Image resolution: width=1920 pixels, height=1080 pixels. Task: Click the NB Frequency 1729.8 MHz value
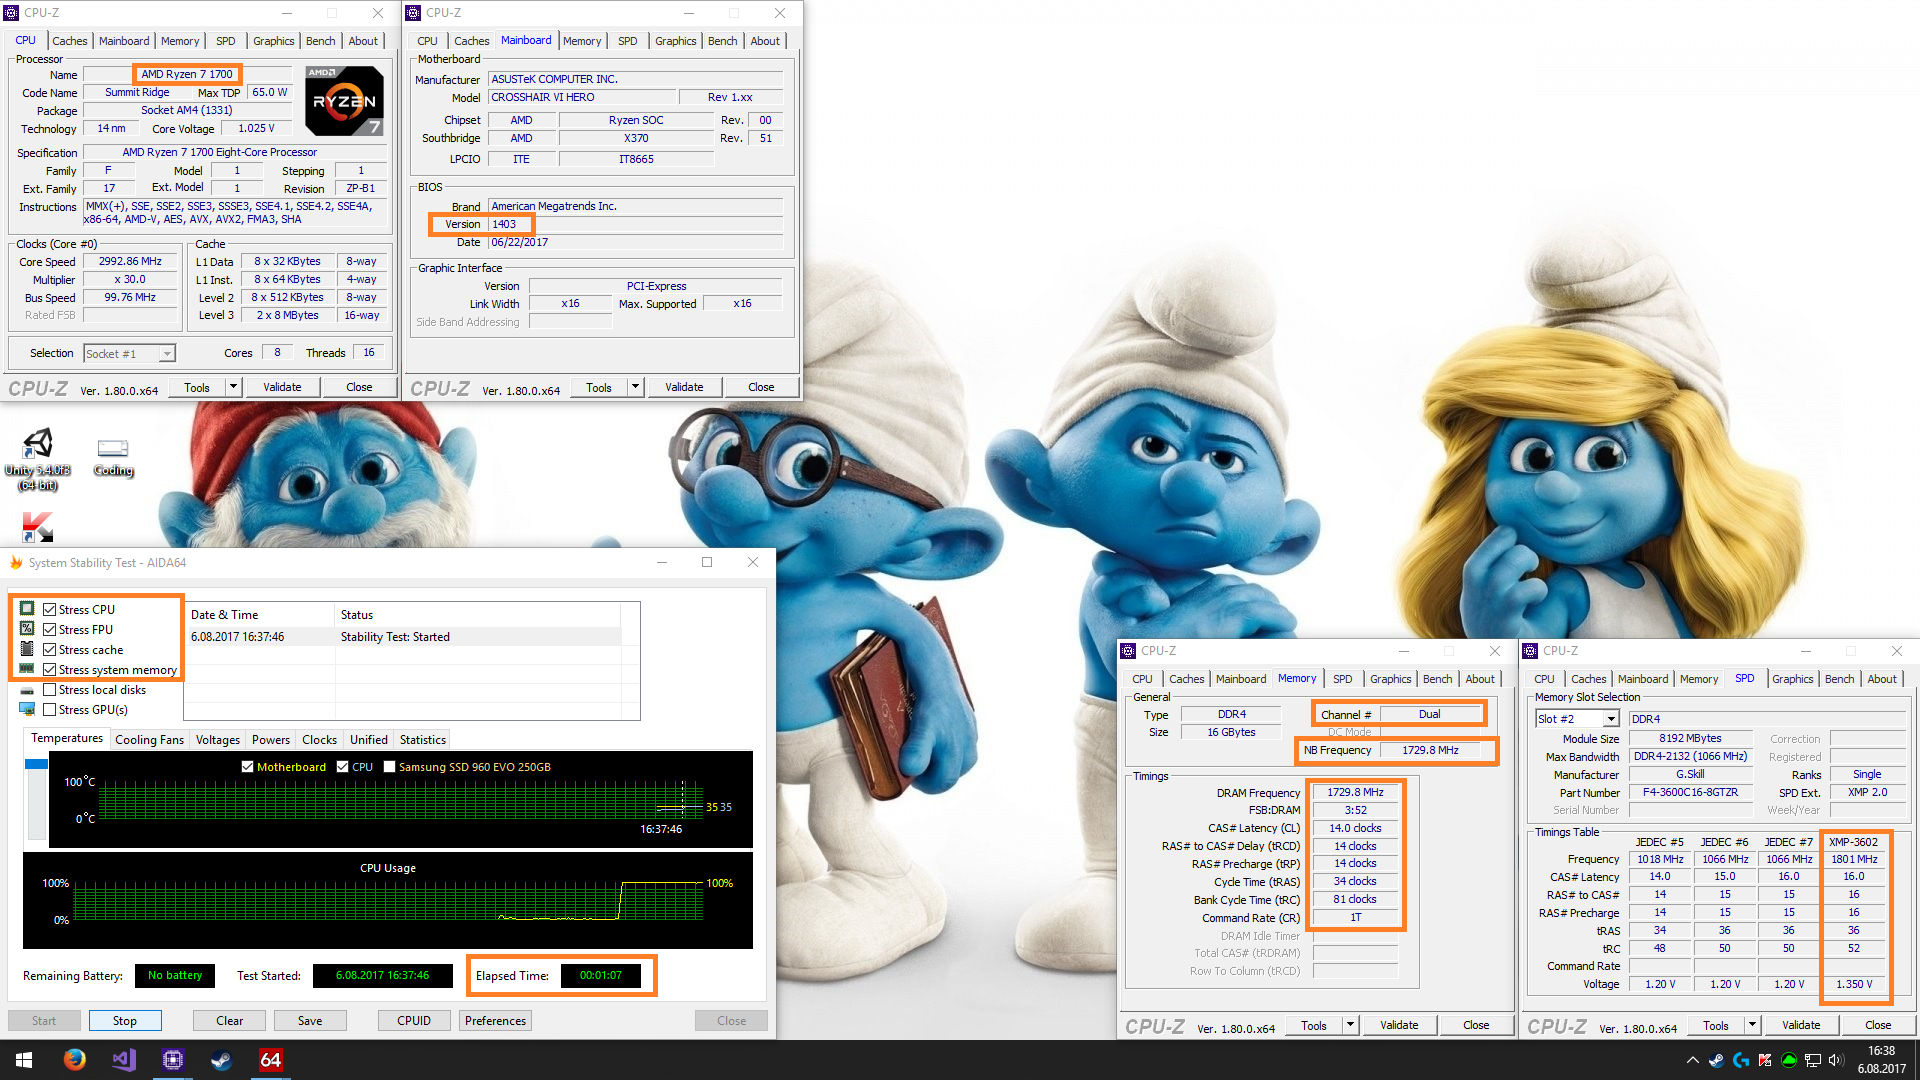coord(1430,750)
